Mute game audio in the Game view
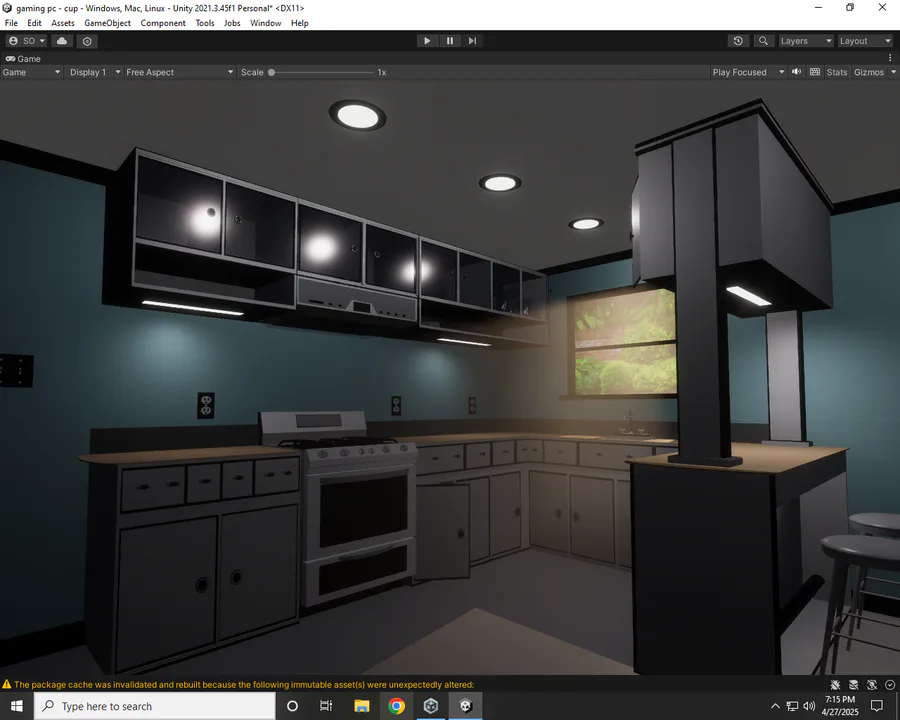 [797, 72]
